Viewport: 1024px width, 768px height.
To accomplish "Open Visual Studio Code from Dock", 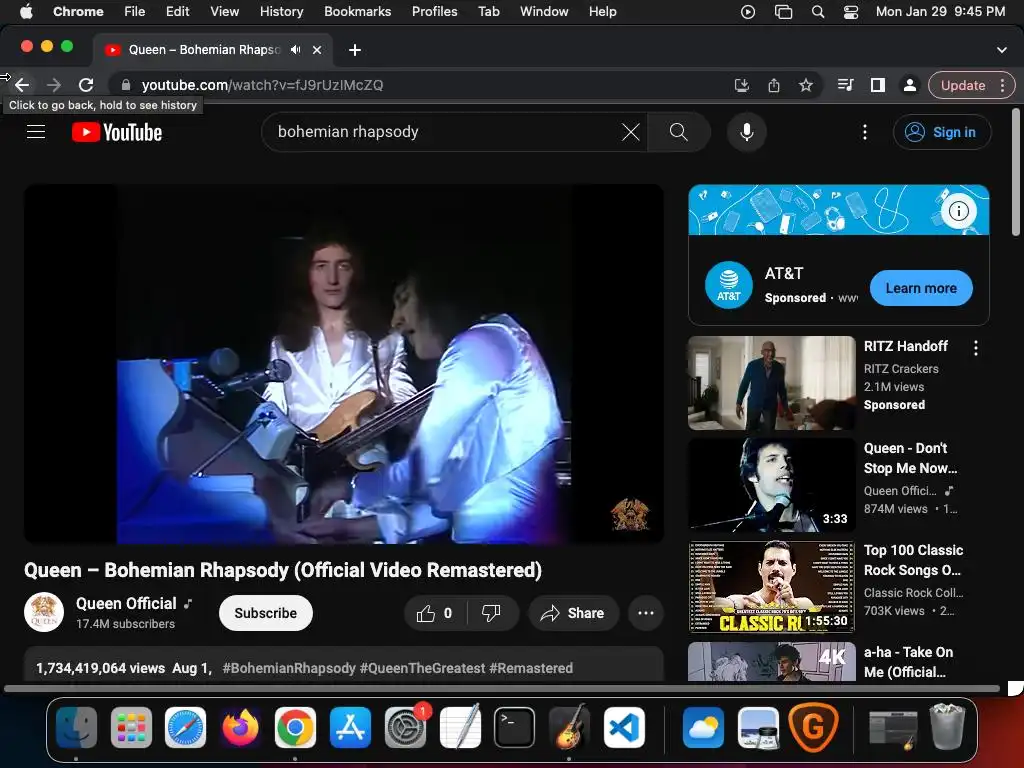I will [624, 727].
